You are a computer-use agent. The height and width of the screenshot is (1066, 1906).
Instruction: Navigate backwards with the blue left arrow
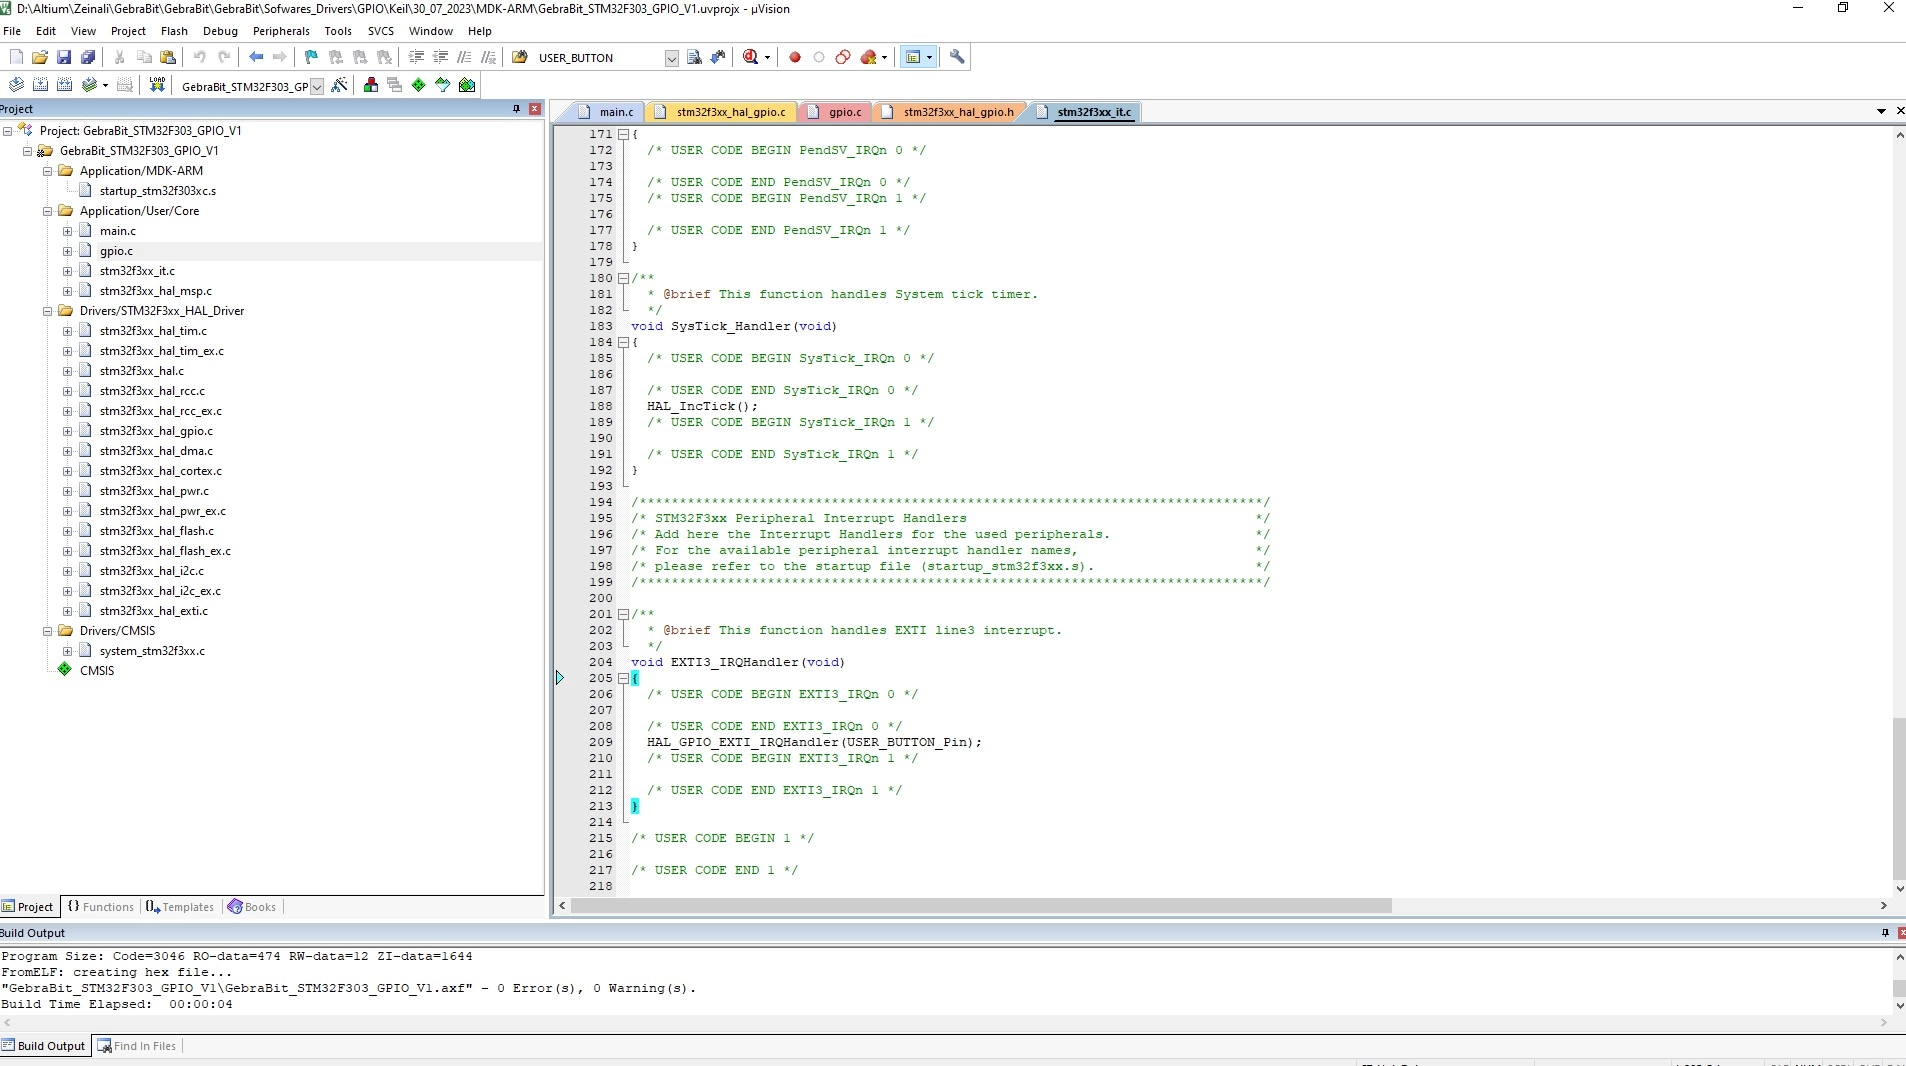point(256,57)
